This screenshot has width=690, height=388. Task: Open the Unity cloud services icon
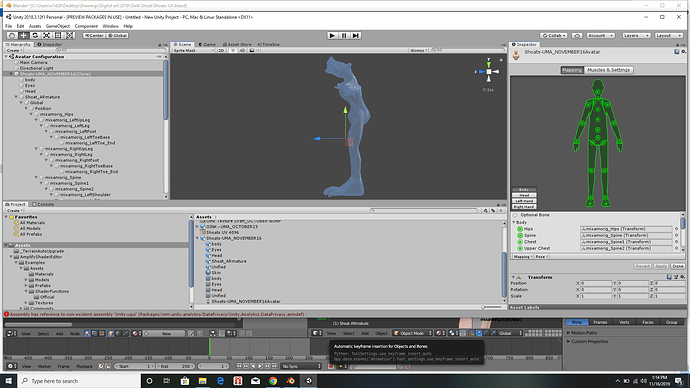(577, 35)
